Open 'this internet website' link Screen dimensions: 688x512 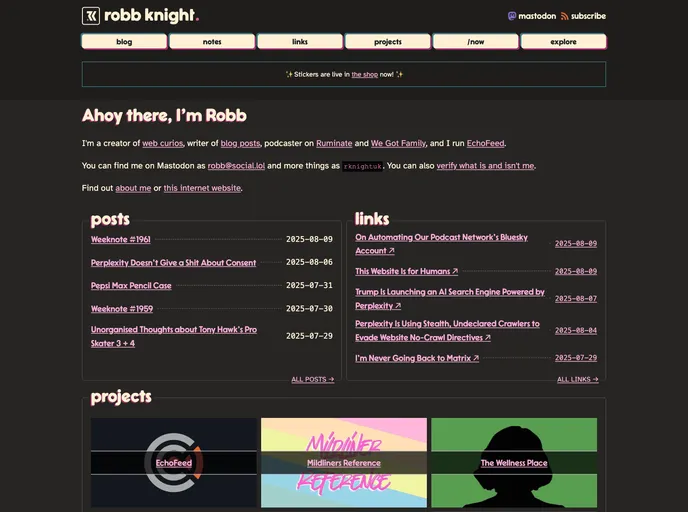click(202, 188)
